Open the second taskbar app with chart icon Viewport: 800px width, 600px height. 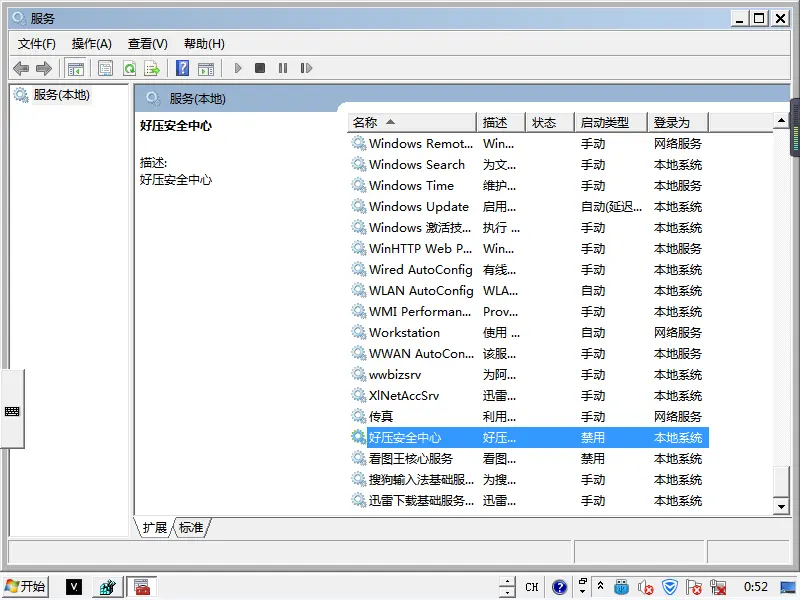tap(107, 587)
